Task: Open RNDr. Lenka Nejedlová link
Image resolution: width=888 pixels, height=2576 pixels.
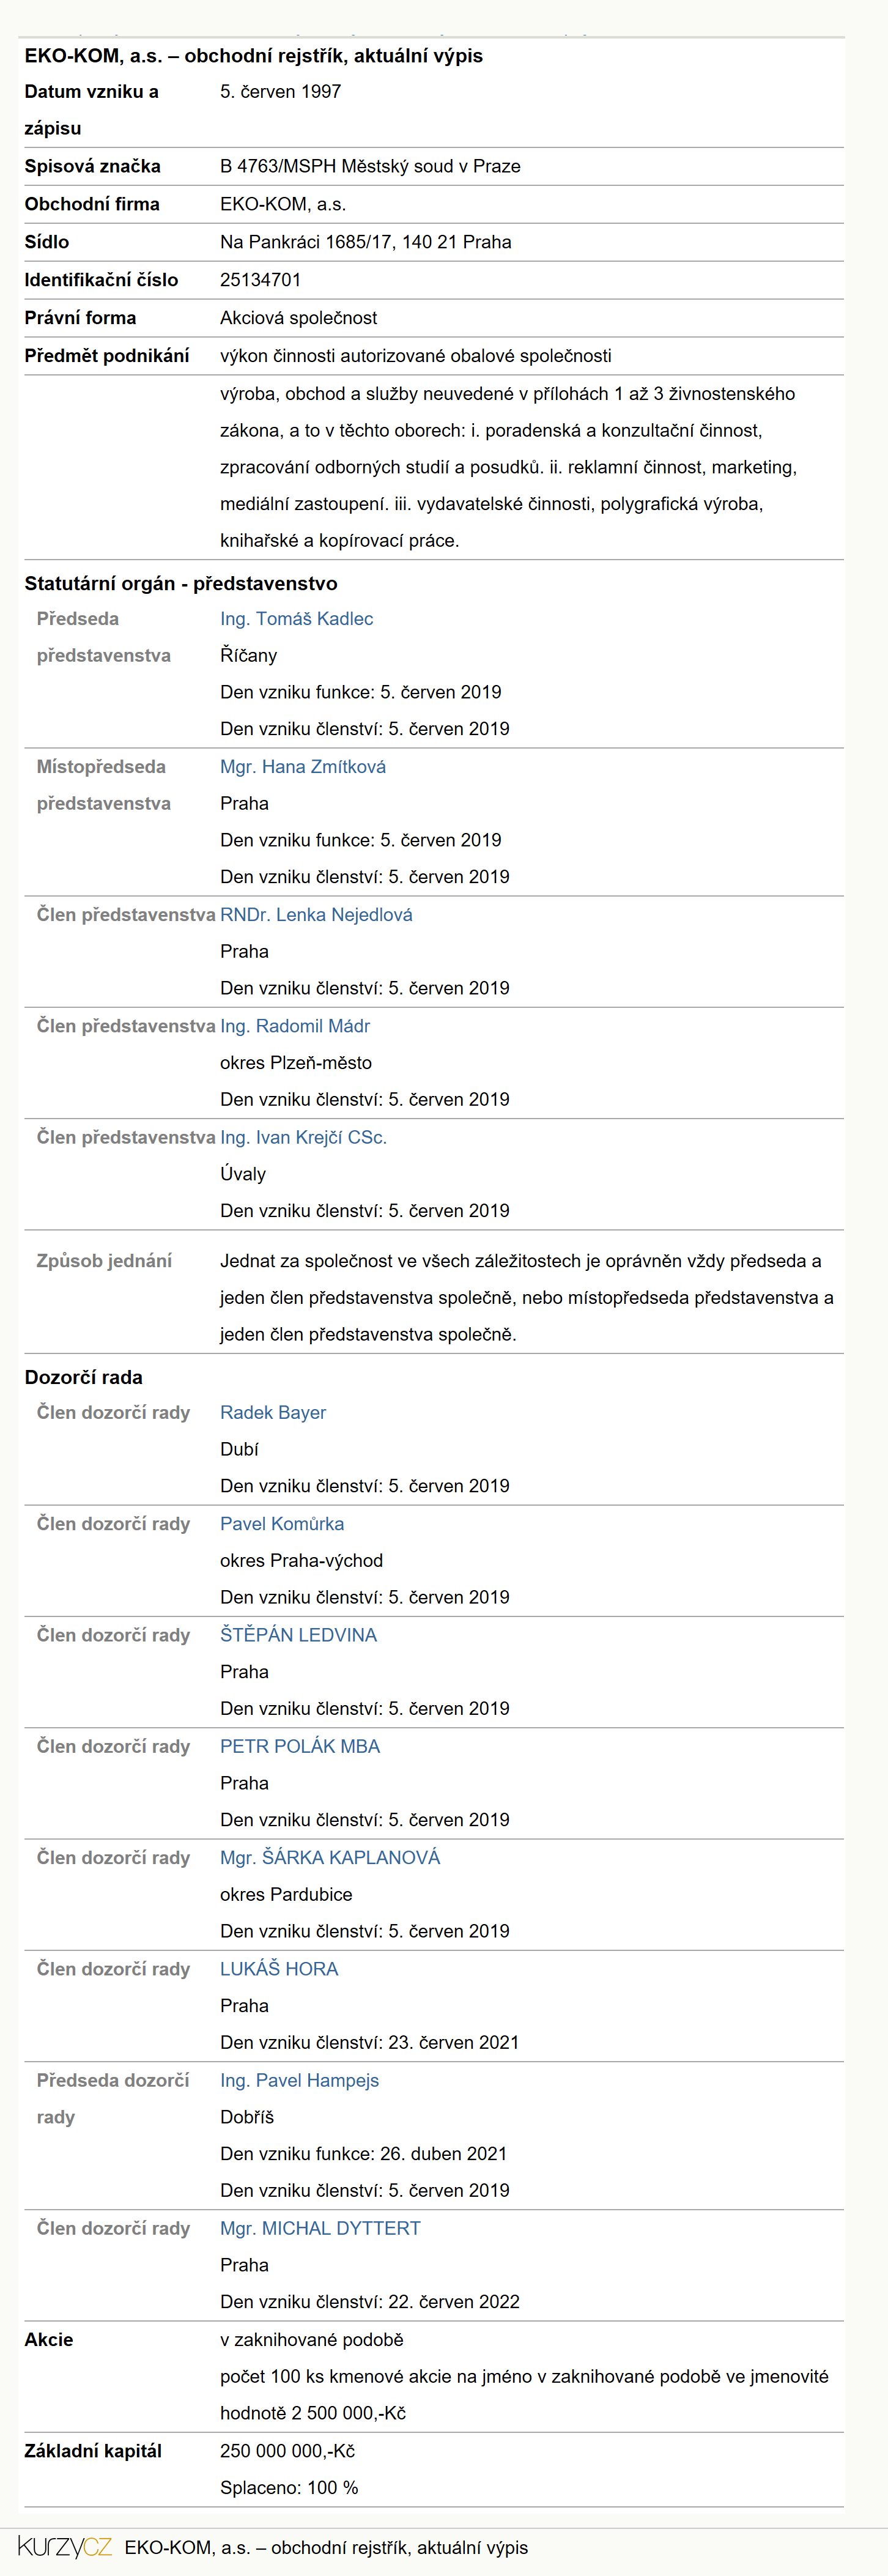Action: [x=316, y=915]
